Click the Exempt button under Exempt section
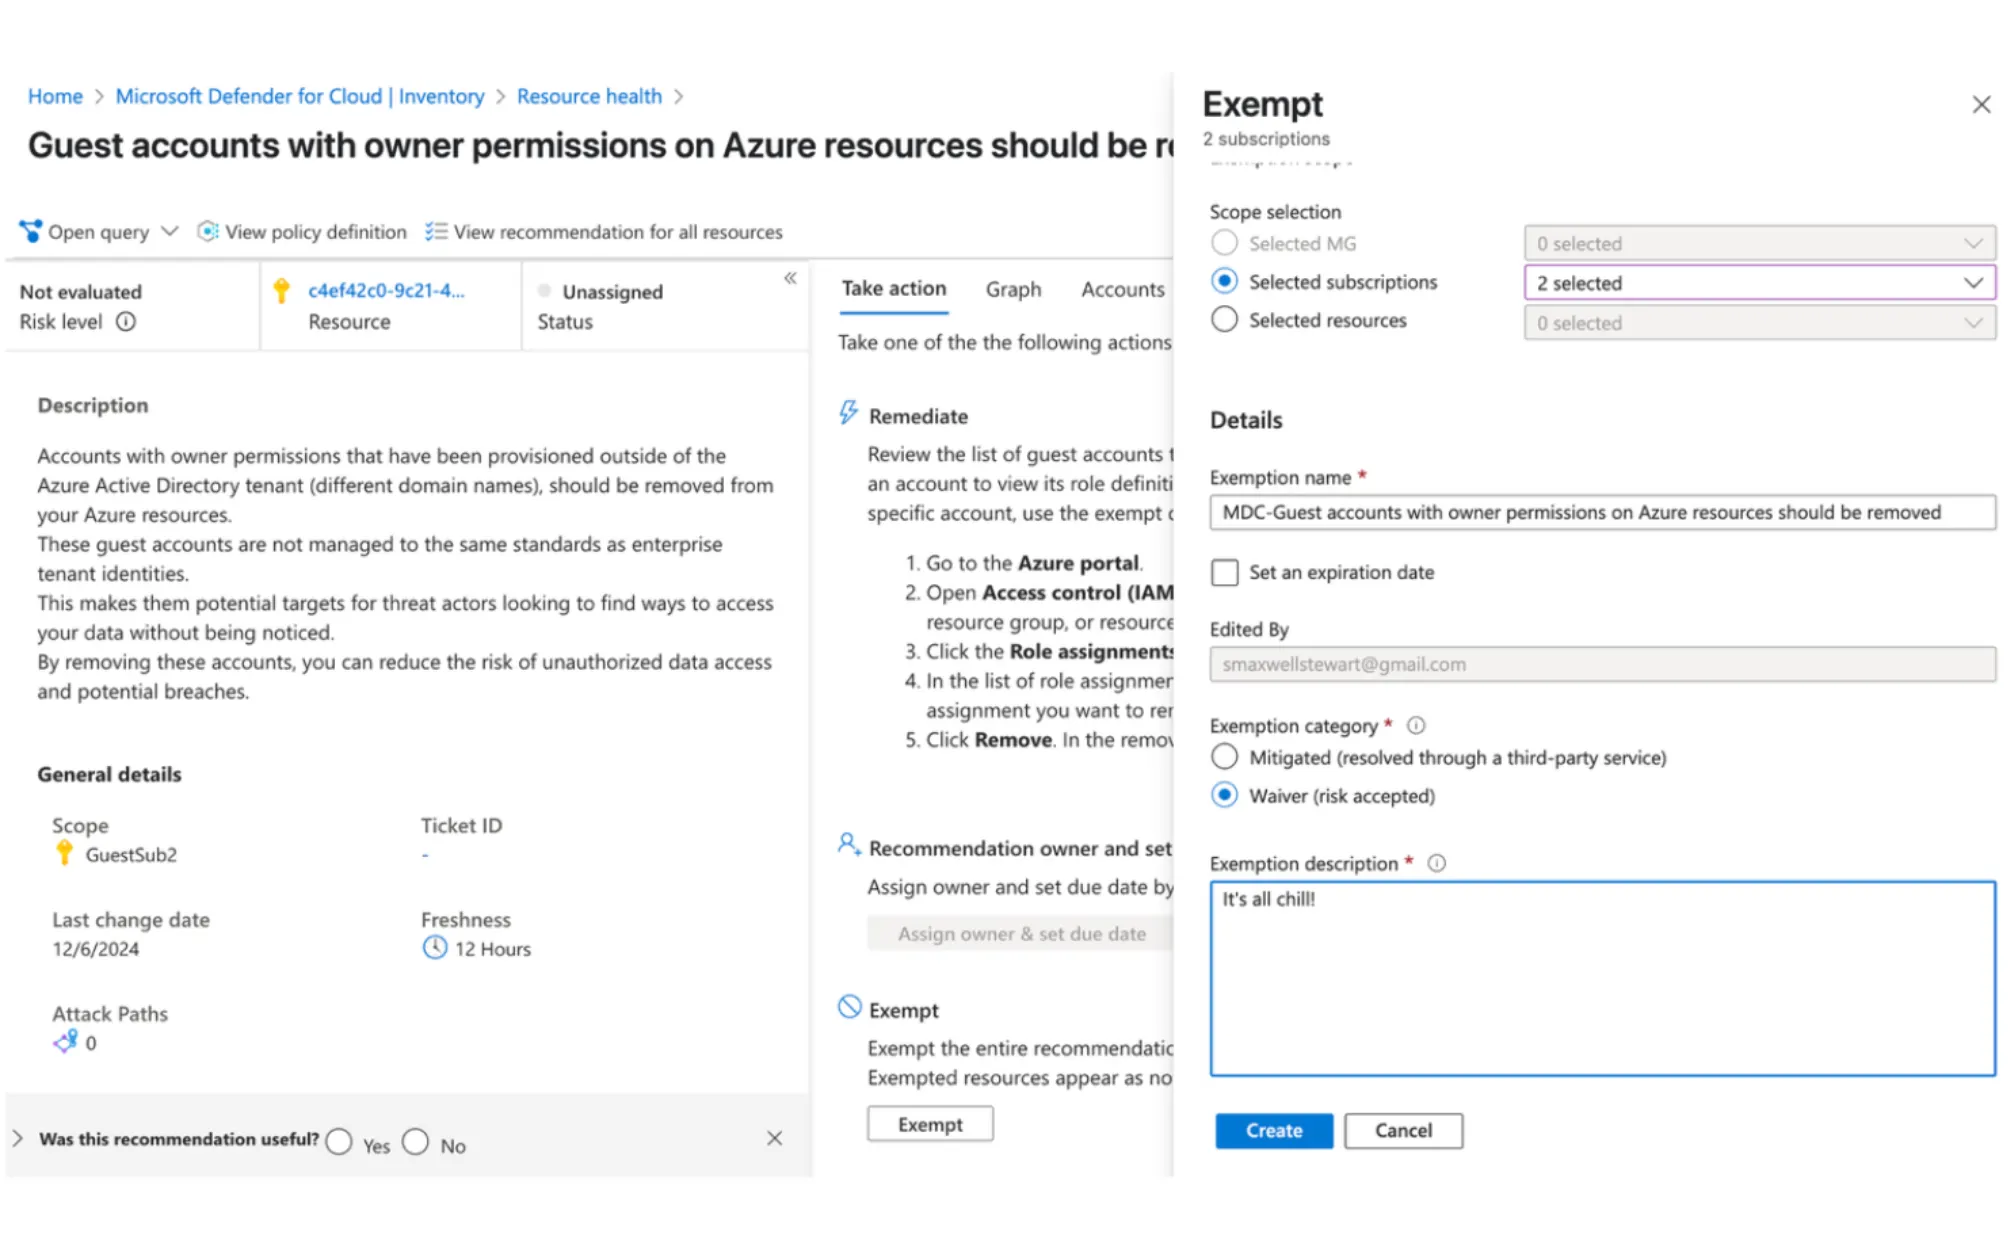Image resolution: width=2008 pixels, height=1254 pixels. coord(930,1124)
